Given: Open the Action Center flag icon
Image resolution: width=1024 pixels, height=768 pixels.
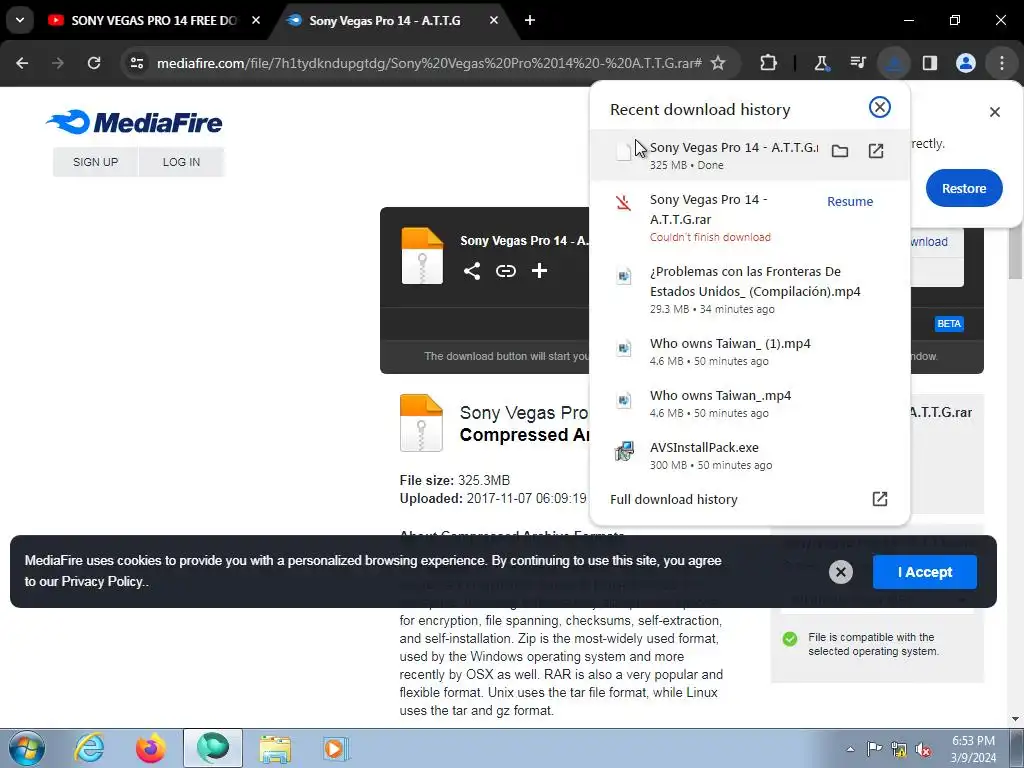Looking at the screenshot, I should (x=874, y=749).
